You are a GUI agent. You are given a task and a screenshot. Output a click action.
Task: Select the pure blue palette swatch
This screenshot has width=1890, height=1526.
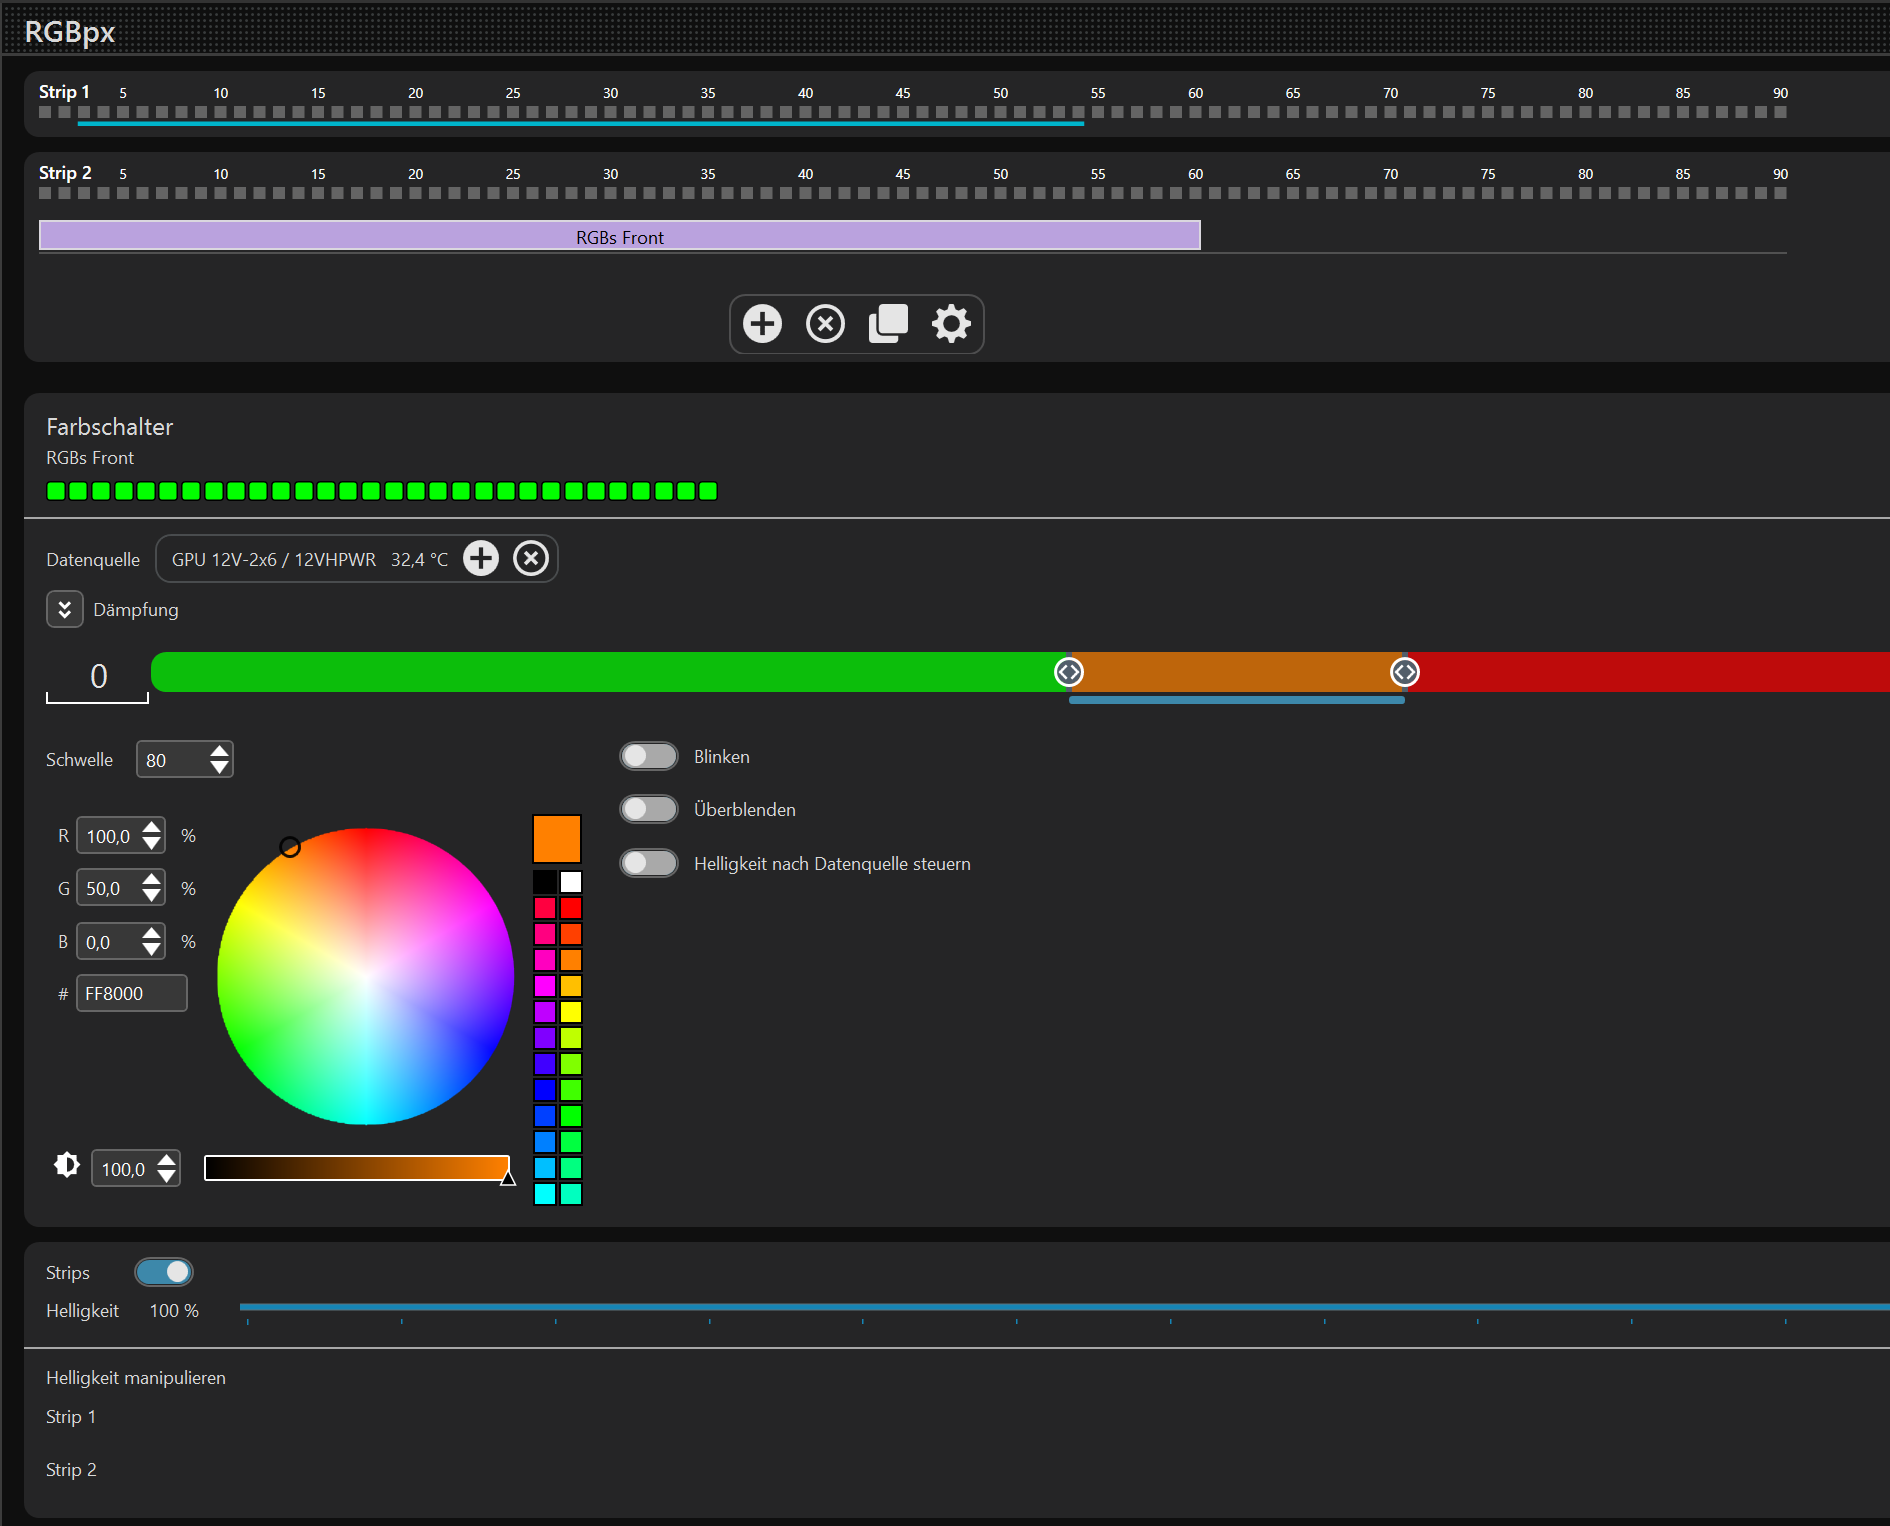(545, 1090)
